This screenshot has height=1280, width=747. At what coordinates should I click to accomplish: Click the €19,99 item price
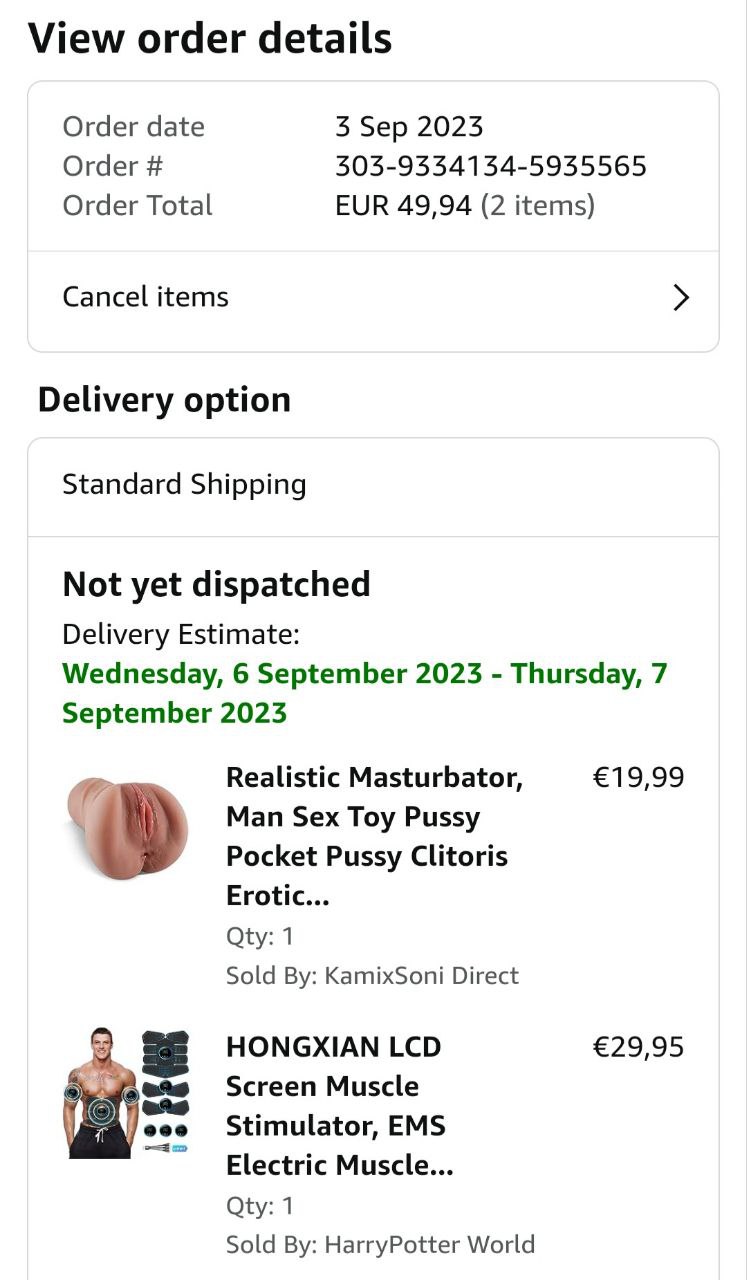pyautogui.click(x=638, y=778)
